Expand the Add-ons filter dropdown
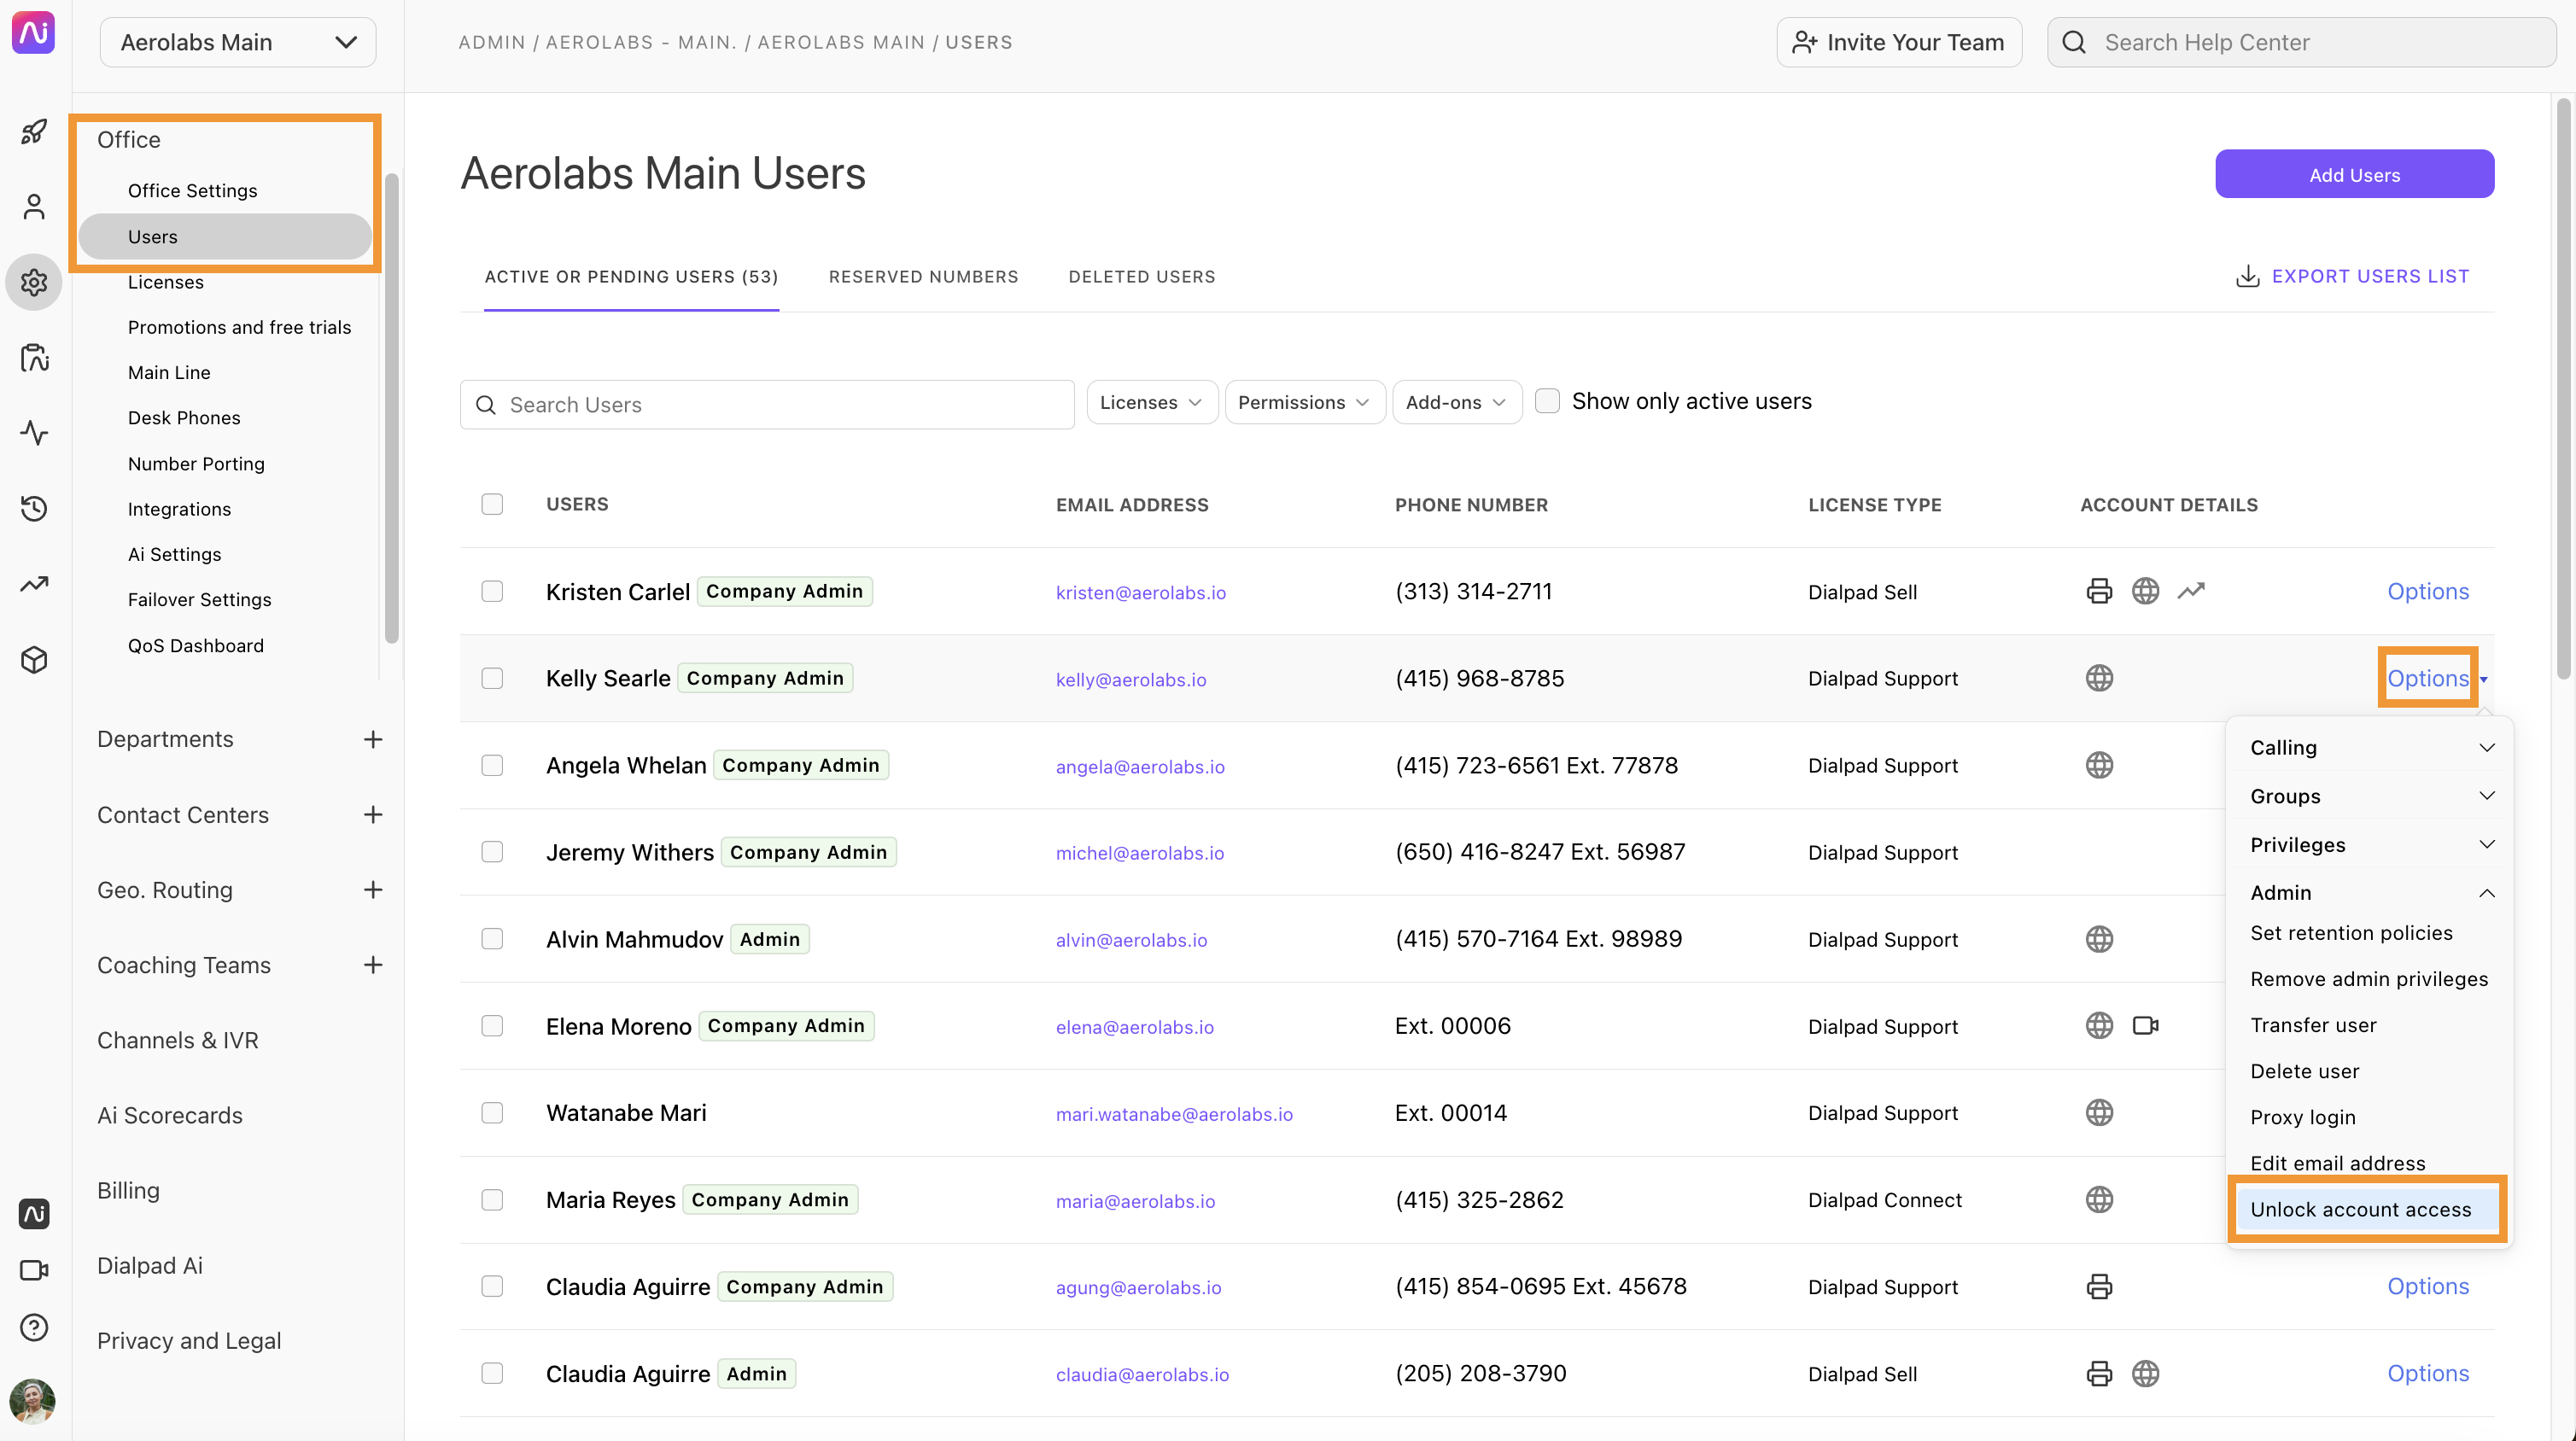Image resolution: width=2576 pixels, height=1441 pixels. 1452,401
